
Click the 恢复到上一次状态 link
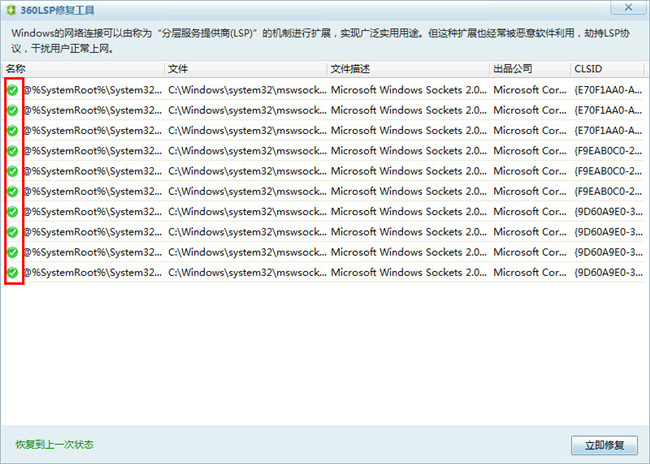coord(55,445)
